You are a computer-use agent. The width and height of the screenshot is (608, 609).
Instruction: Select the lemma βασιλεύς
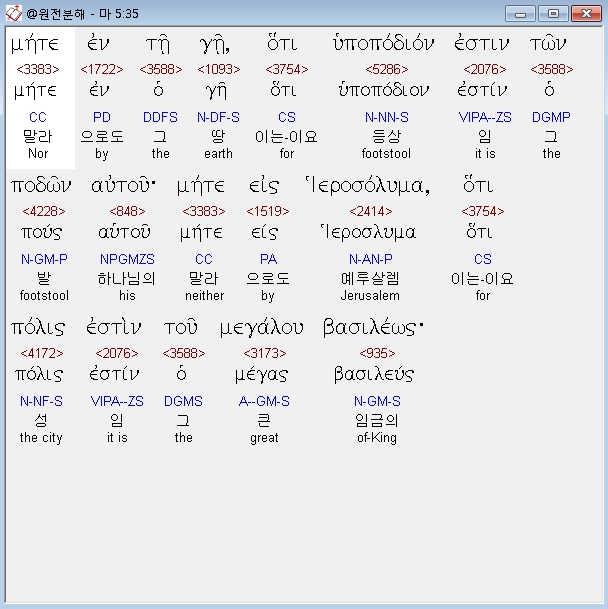point(374,374)
